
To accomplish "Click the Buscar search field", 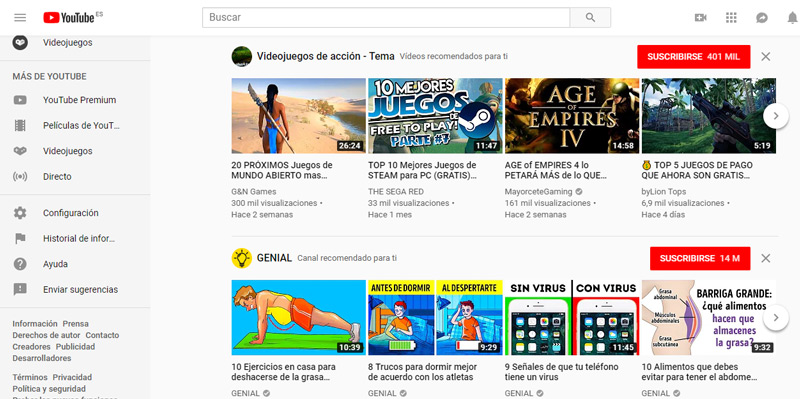I will [386, 17].
